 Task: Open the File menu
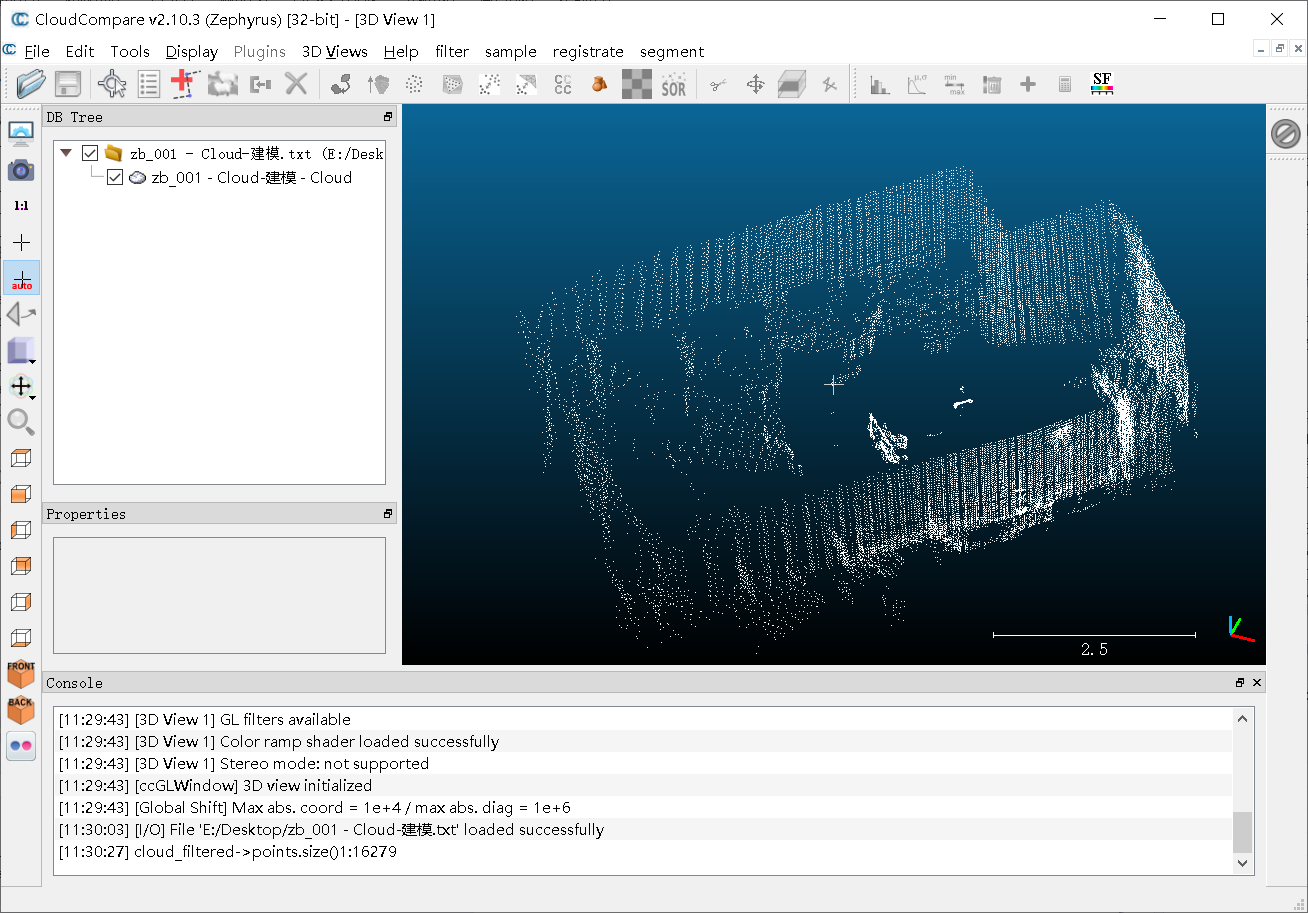[x=37, y=51]
